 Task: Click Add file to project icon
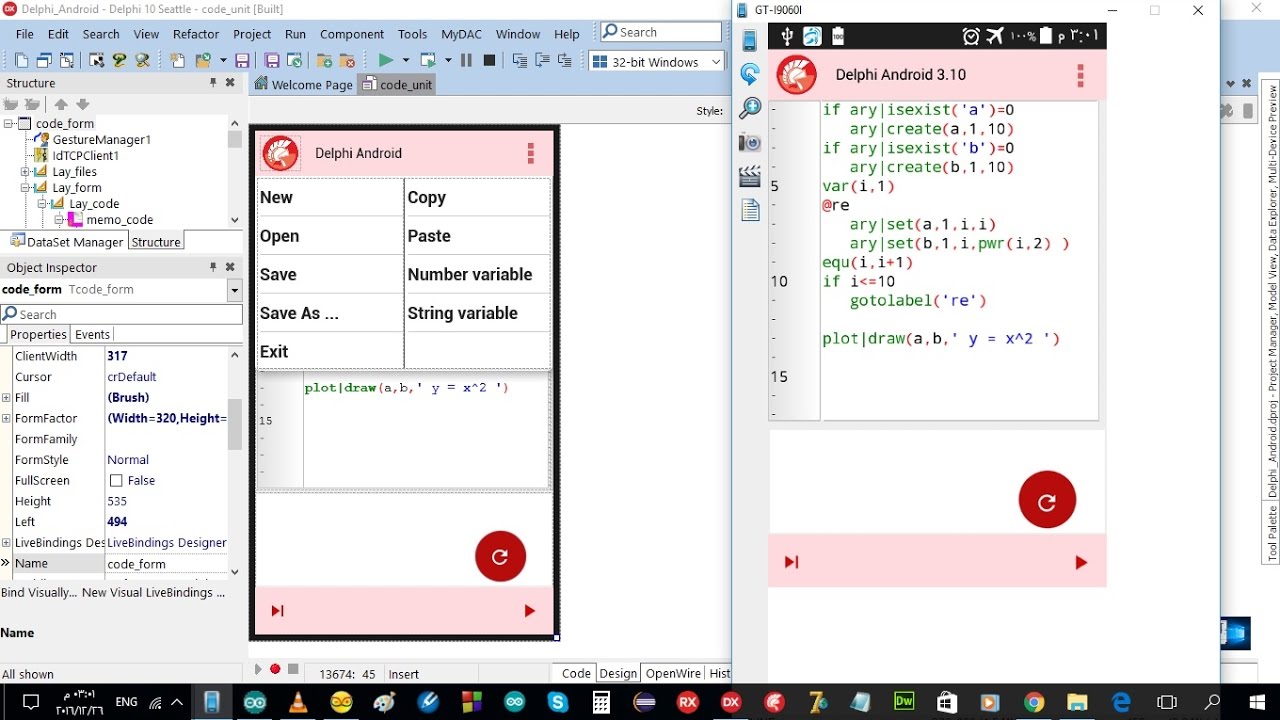point(325,61)
